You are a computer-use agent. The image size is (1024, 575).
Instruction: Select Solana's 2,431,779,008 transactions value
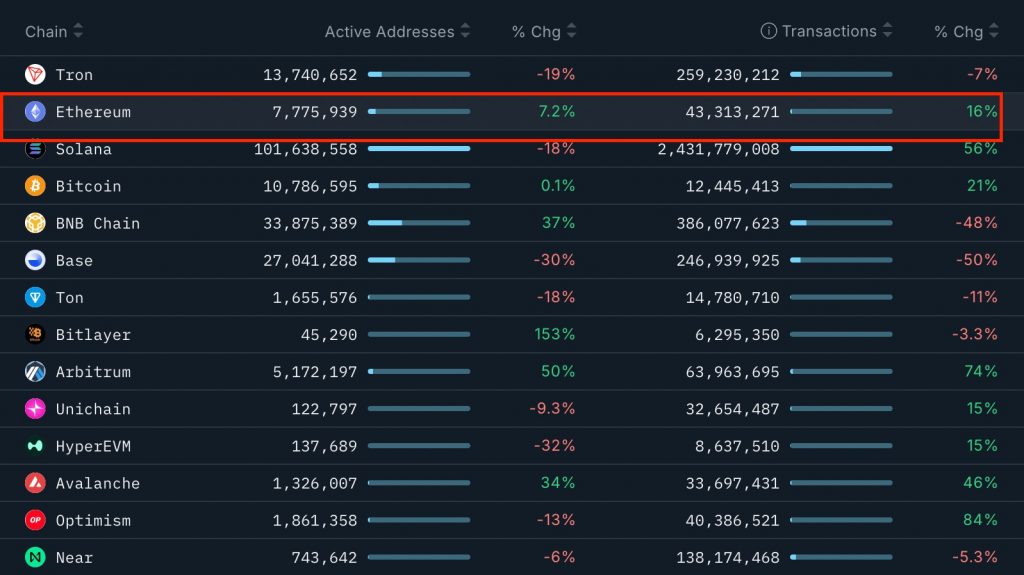[718, 150]
